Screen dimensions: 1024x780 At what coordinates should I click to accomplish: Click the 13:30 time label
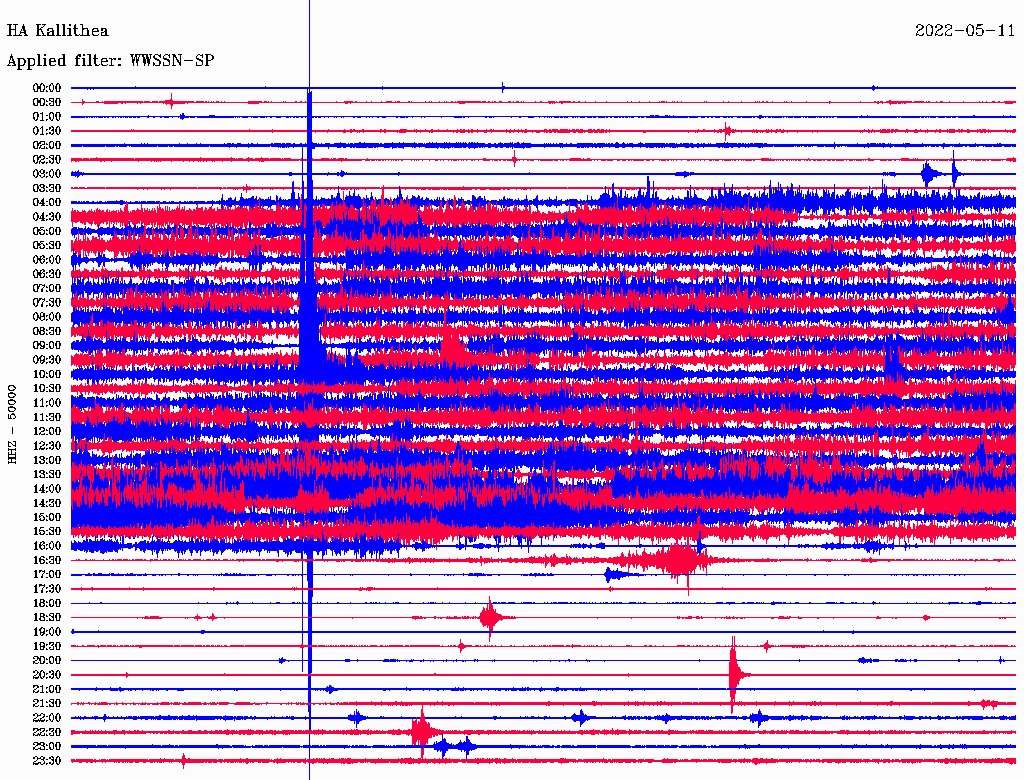(47, 475)
